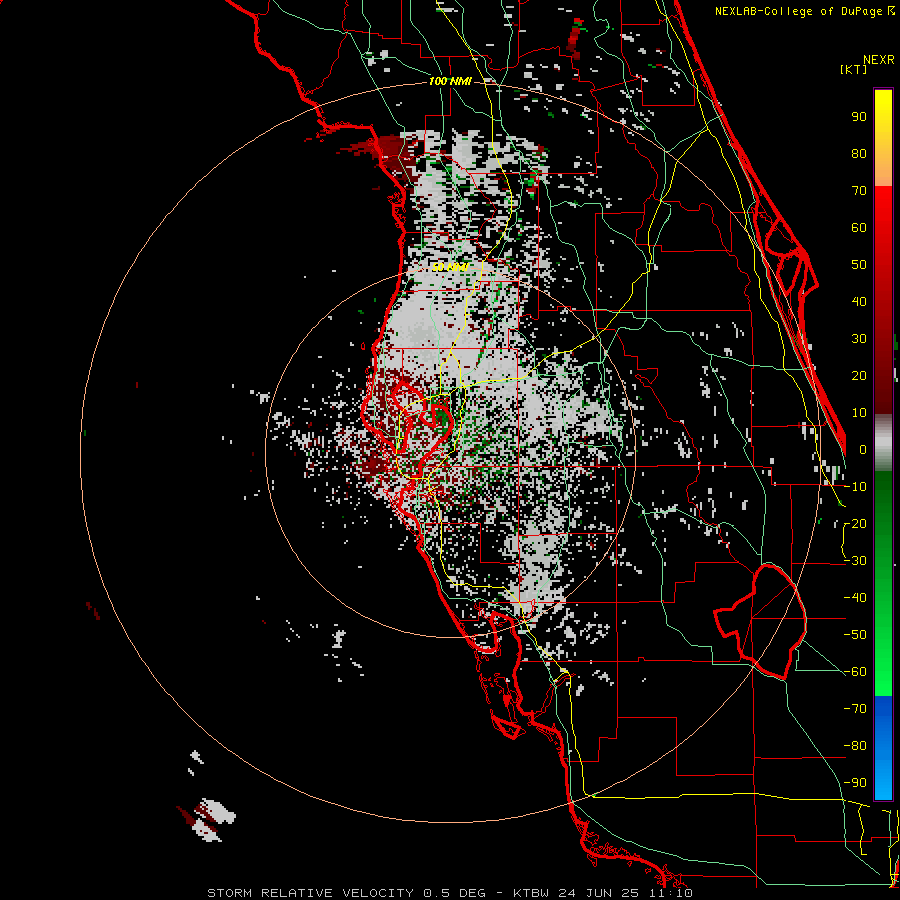The width and height of the screenshot is (900, 900).
Task: Select the [KT] units label
Action: click(853, 69)
